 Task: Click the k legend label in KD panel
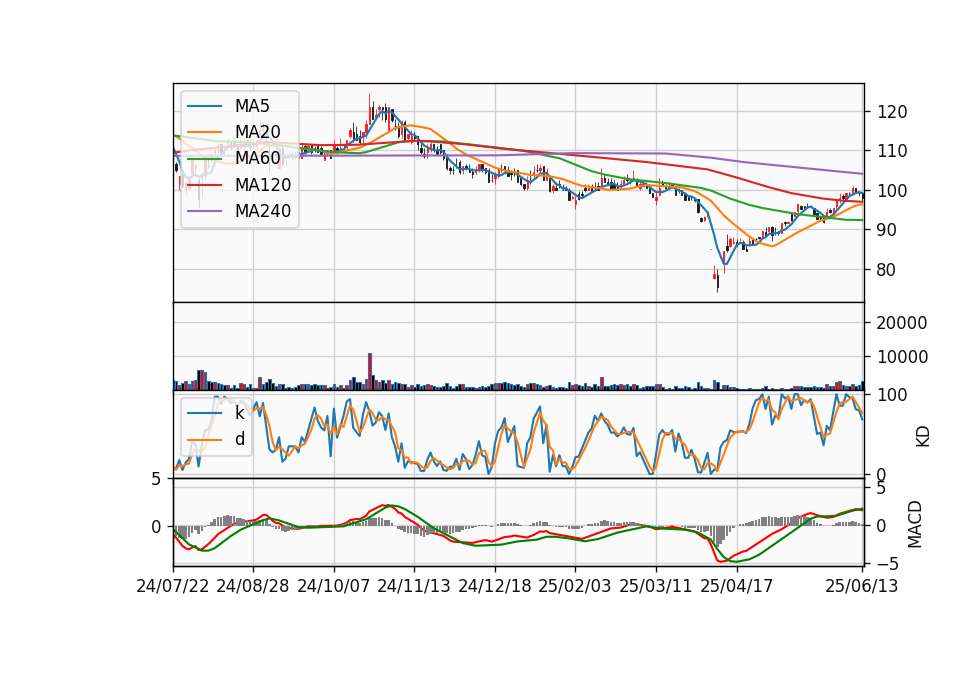point(239,413)
